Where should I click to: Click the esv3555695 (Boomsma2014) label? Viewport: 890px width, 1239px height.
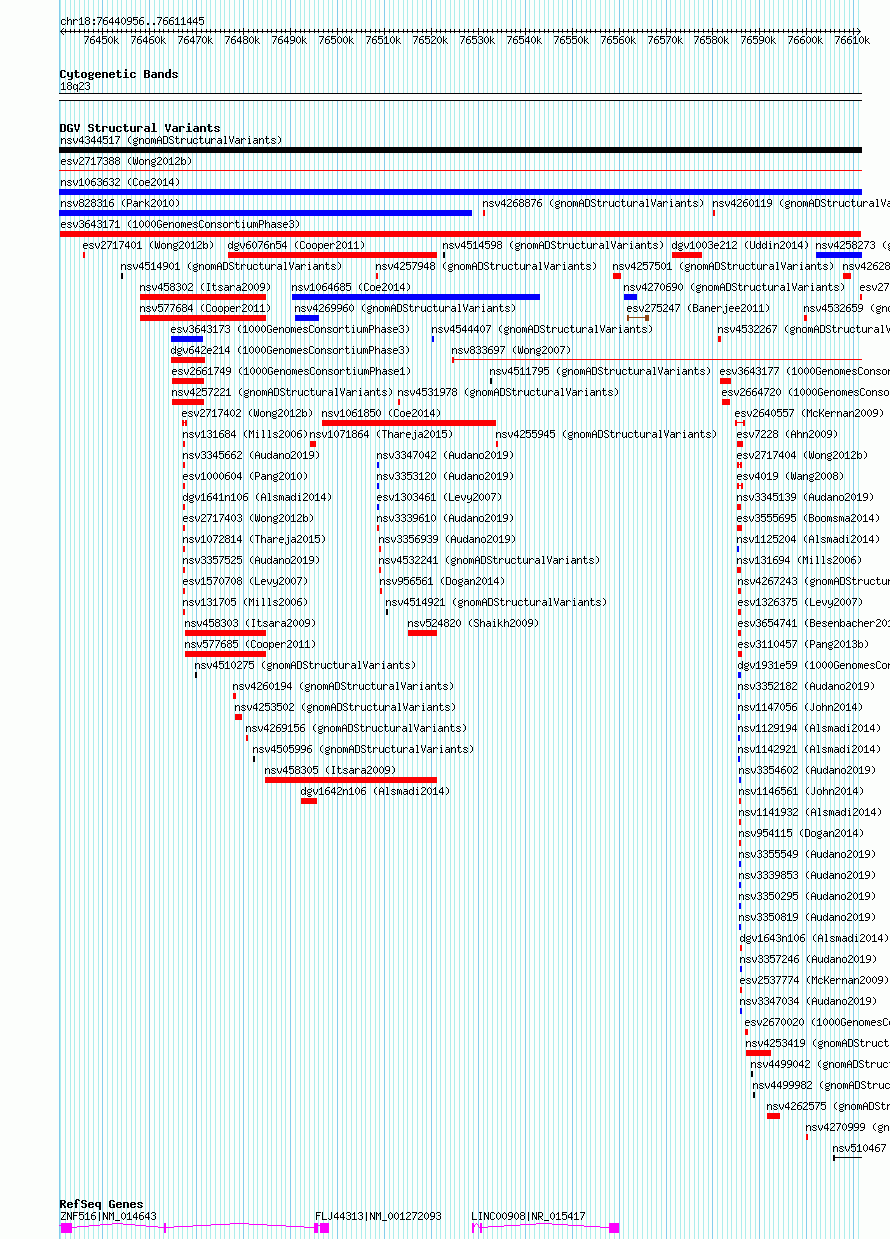pyautogui.click(x=808, y=518)
